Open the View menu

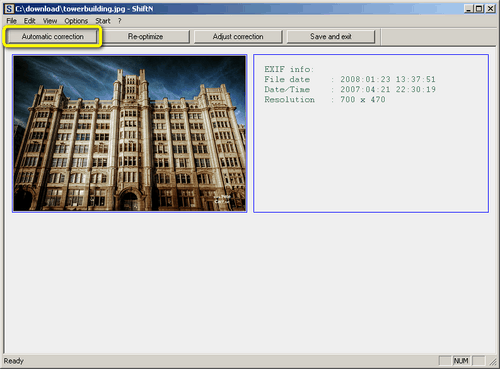pos(50,21)
